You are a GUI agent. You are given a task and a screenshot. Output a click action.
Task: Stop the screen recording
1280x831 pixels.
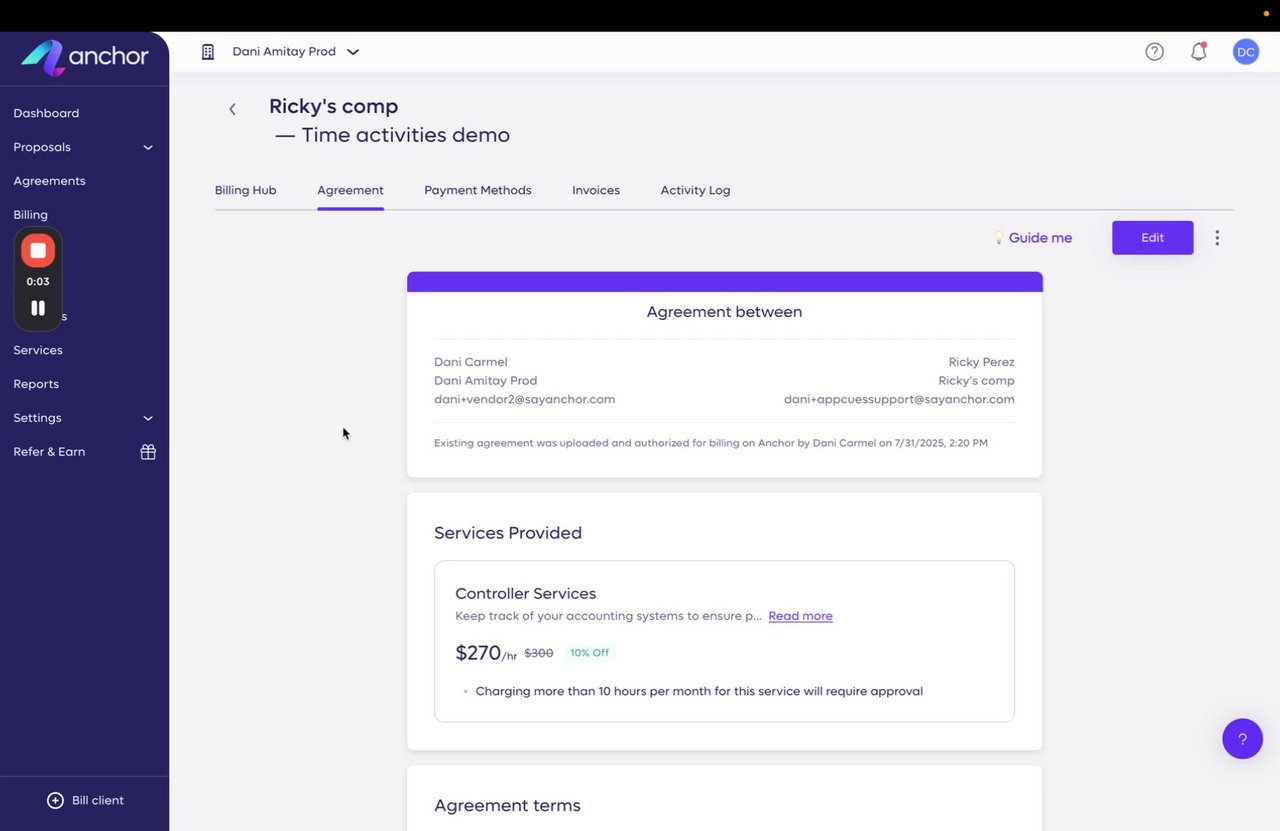pyautogui.click(x=38, y=250)
